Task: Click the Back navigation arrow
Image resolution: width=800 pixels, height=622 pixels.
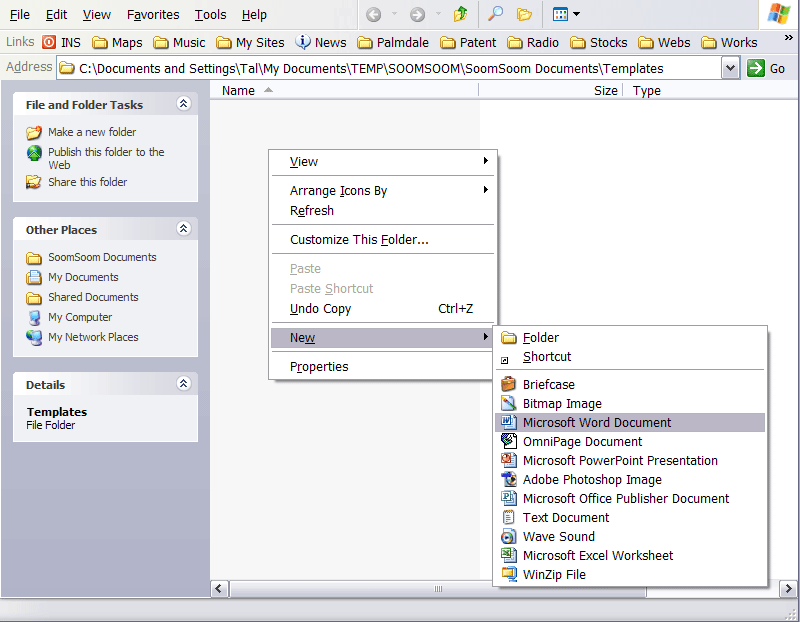Action: click(x=373, y=15)
